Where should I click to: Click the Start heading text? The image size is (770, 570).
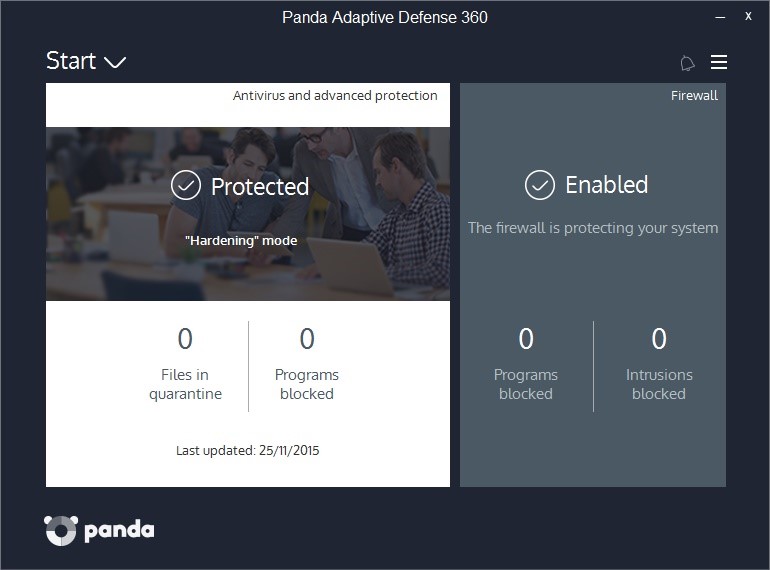click(71, 61)
